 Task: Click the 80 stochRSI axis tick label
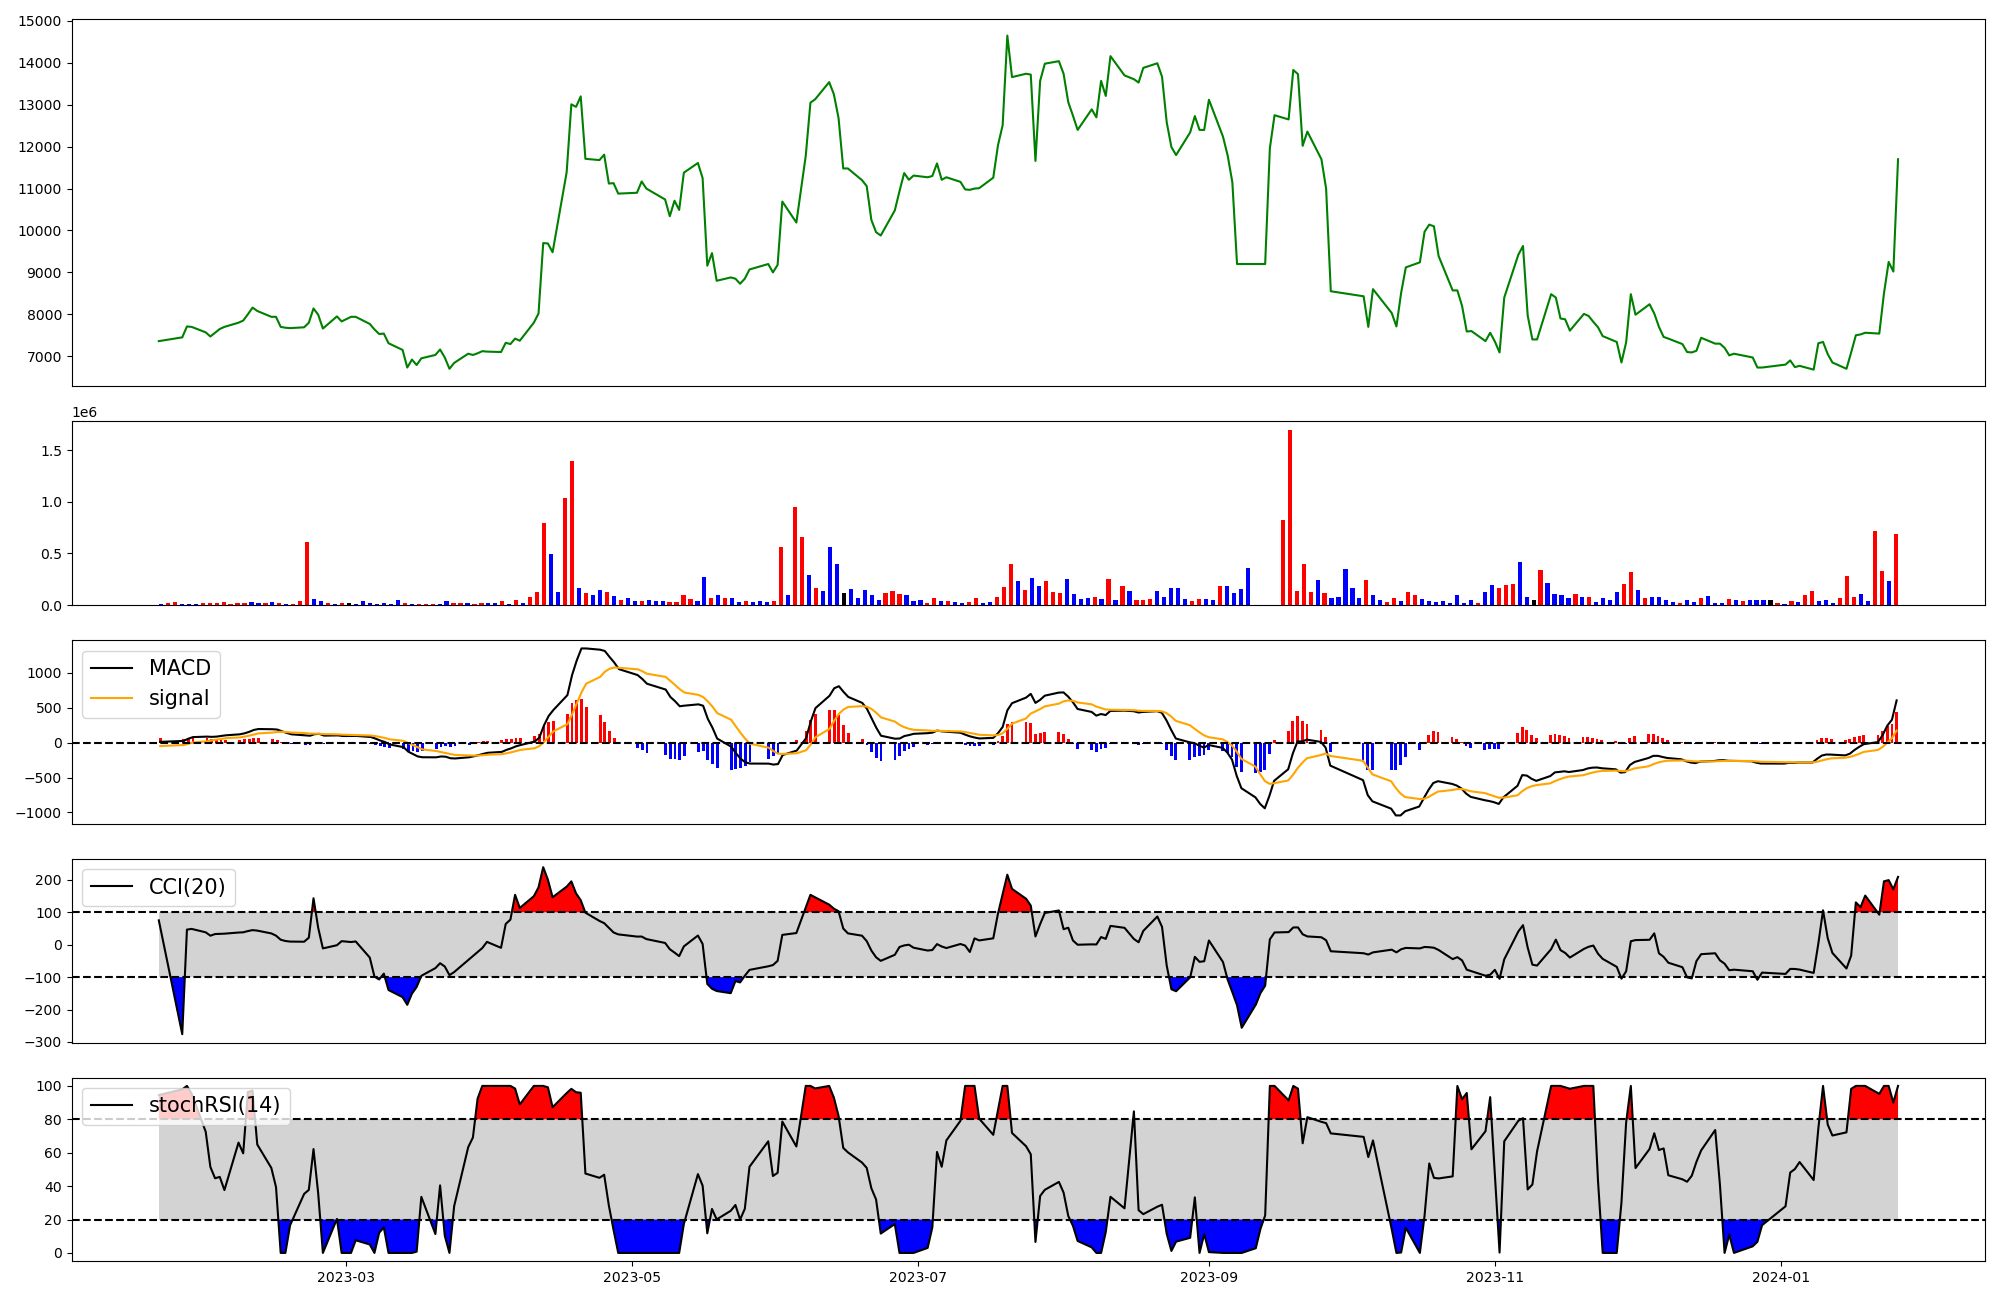tap(52, 1120)
